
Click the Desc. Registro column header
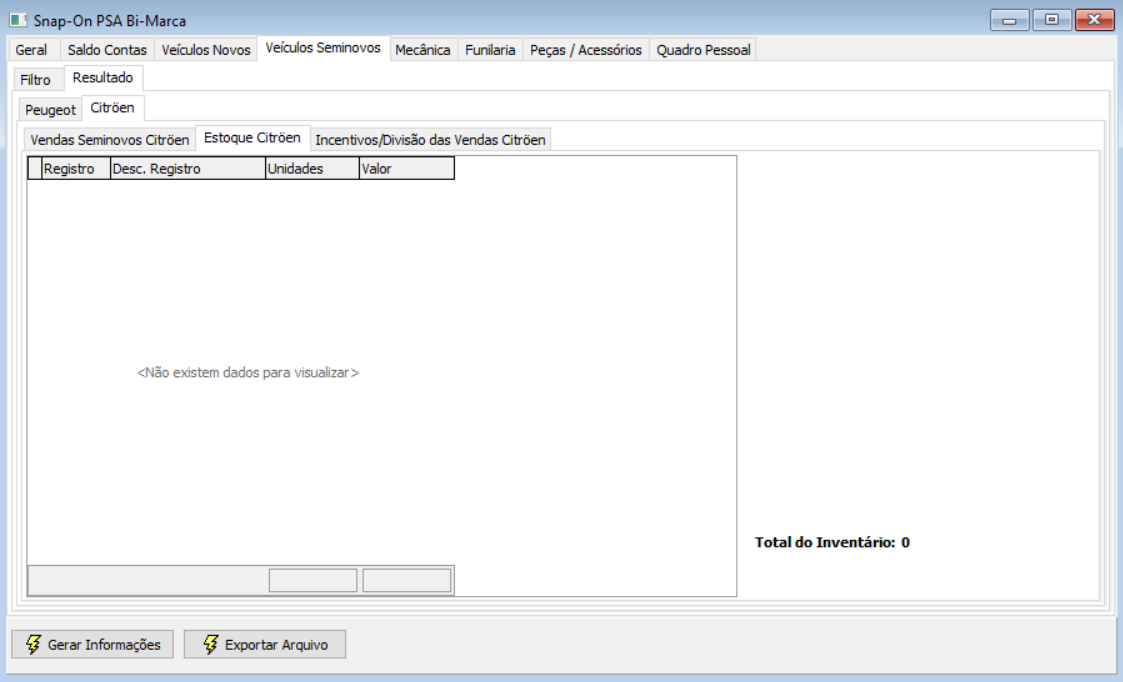coord(188,168)
